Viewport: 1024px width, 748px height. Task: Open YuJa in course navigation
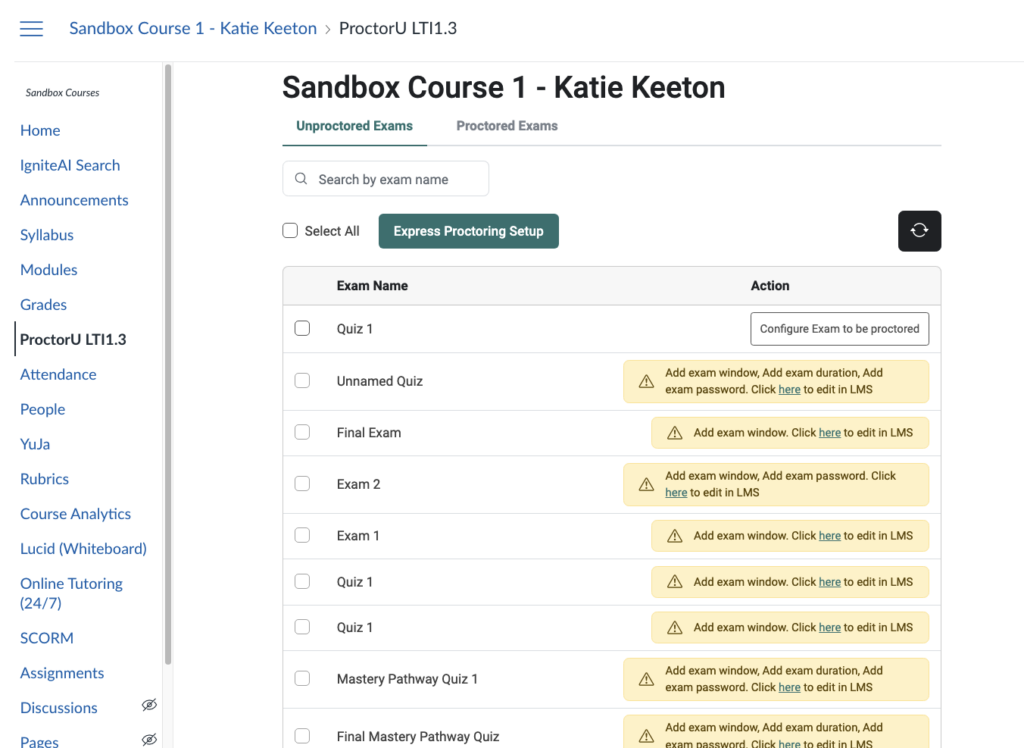pyautogui.click(x=35, y=444)
